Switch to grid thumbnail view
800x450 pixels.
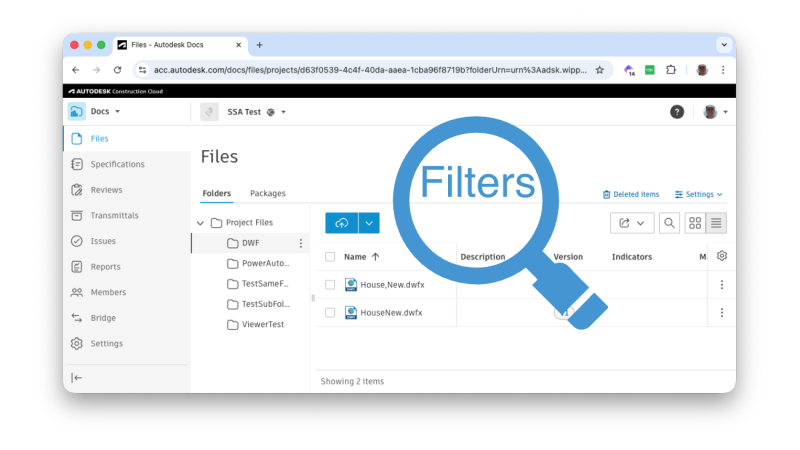tap(695, 223)
